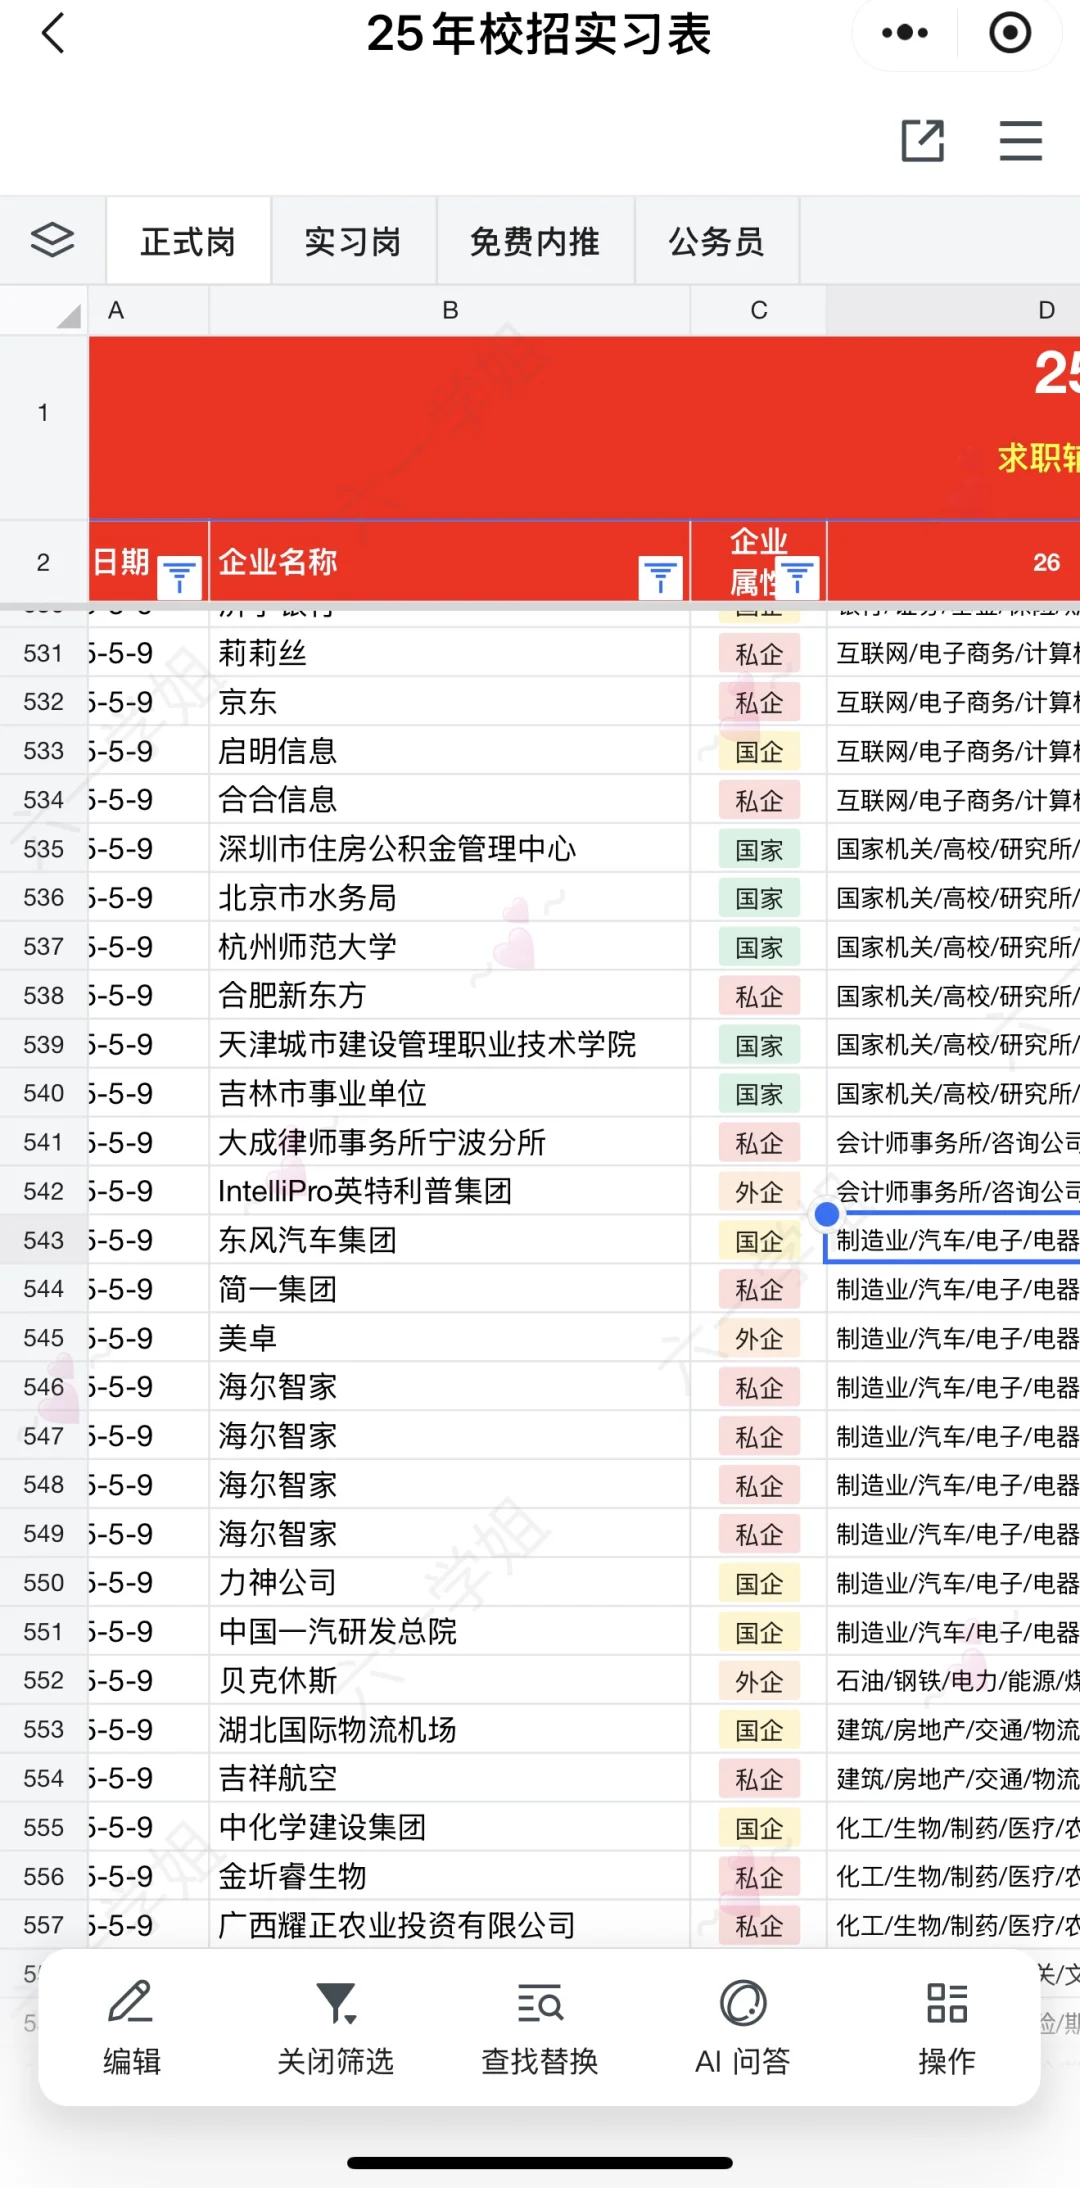Open the hamburger menu icon
The width and height of the screenshot is (1080, 2188).
point(1021,140)
